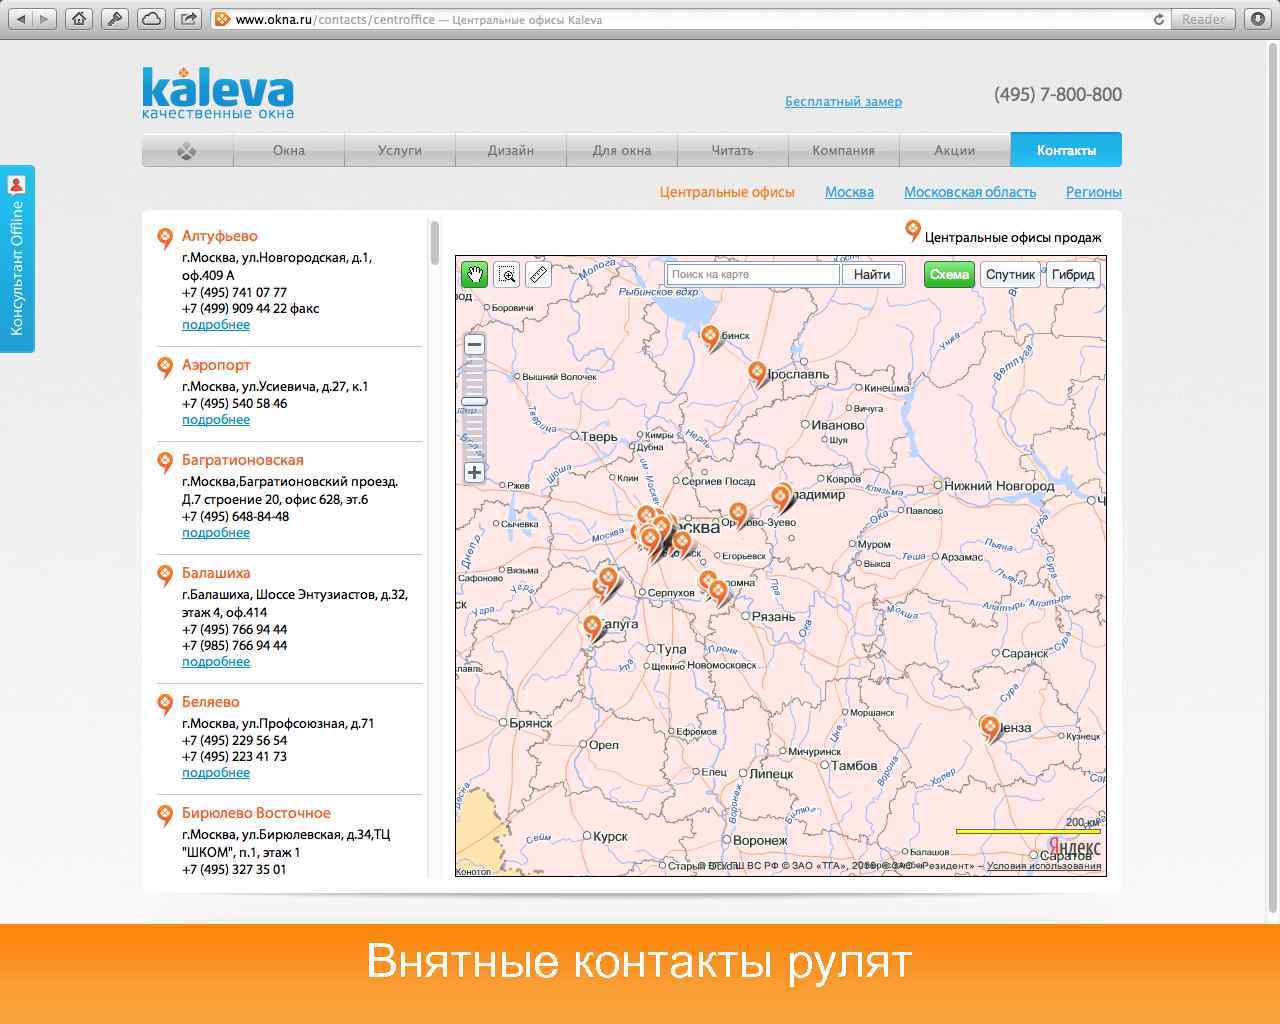1280x1024 pixels.
Task: Click the tile icon left of the Окна tab
Action: tap(186, 149)
